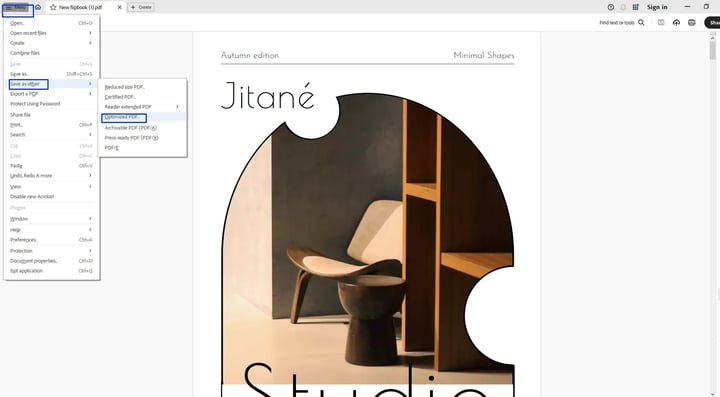This screenshot has height=397, width=720.
Task: Choose Print... in the menu
Action: (51, 125)
